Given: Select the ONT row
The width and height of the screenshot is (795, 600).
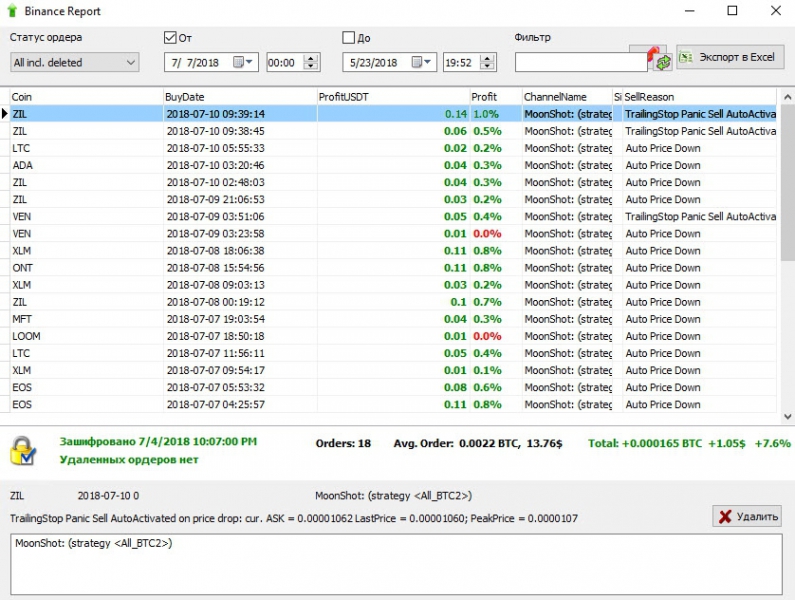Looking at the screenshot, I should pyautogui.click(x=393, y=268).
